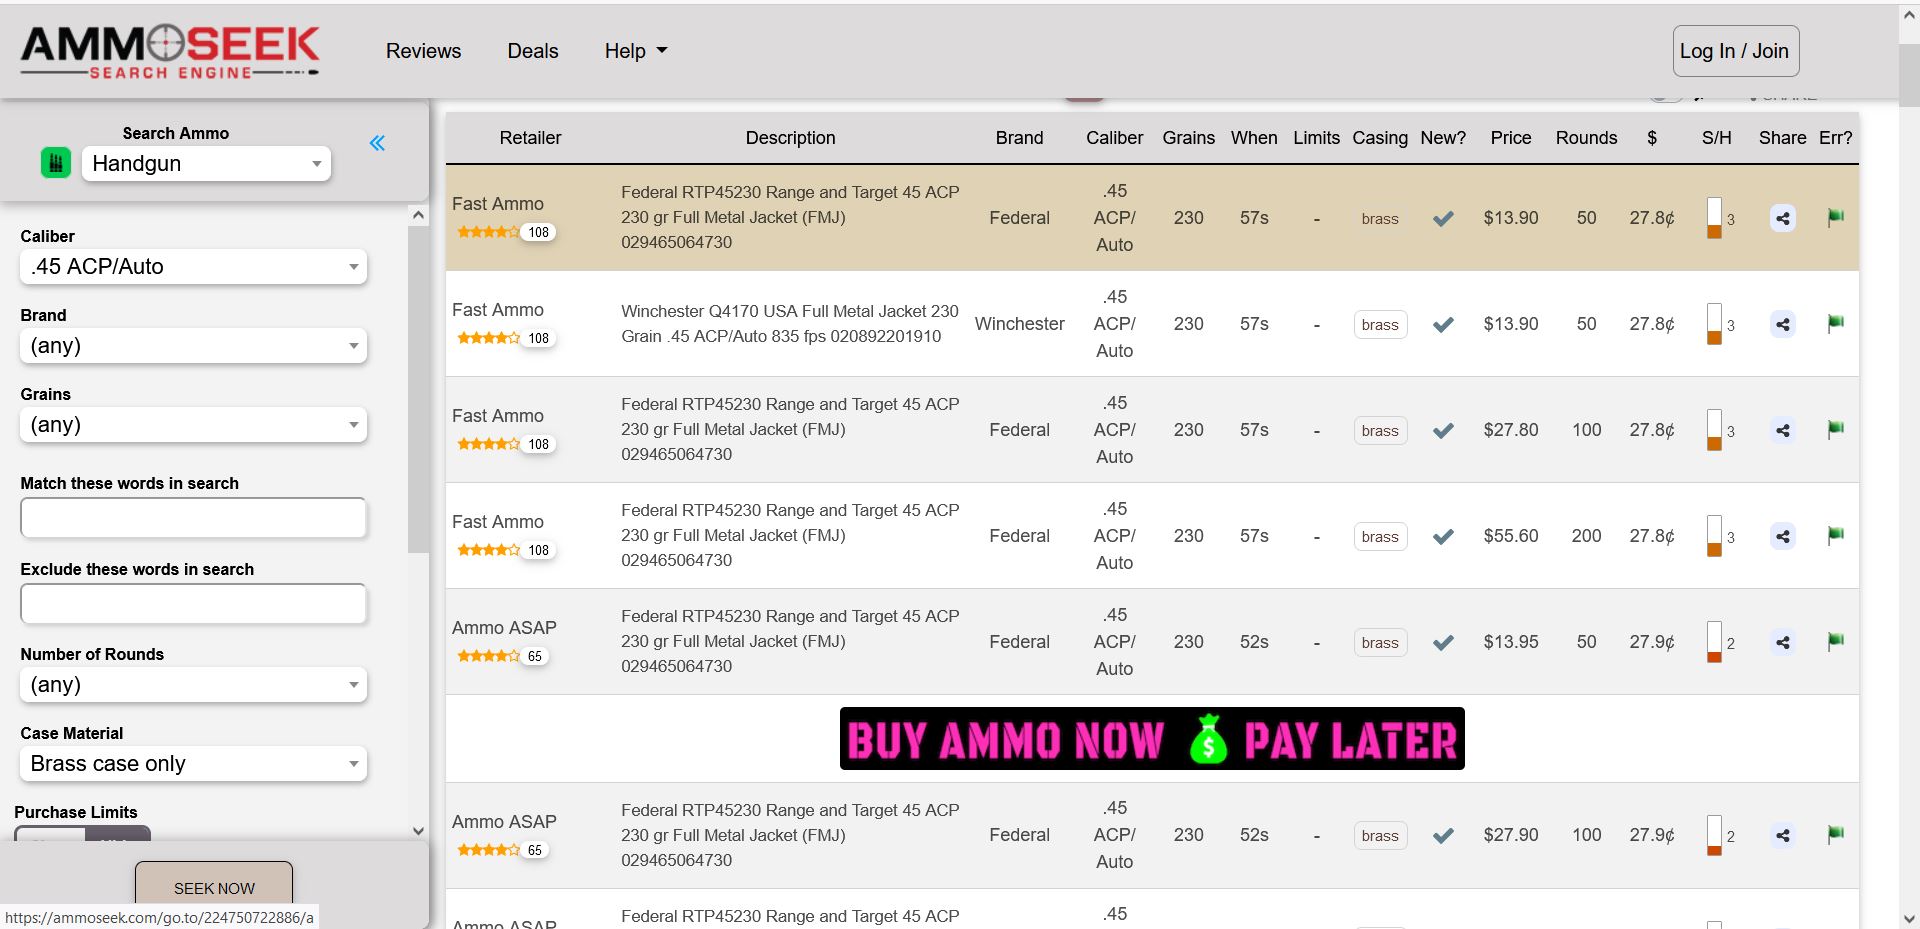
Task: Click the green ammo type icon
Action: pyautogui.click(x=56, y=163)
